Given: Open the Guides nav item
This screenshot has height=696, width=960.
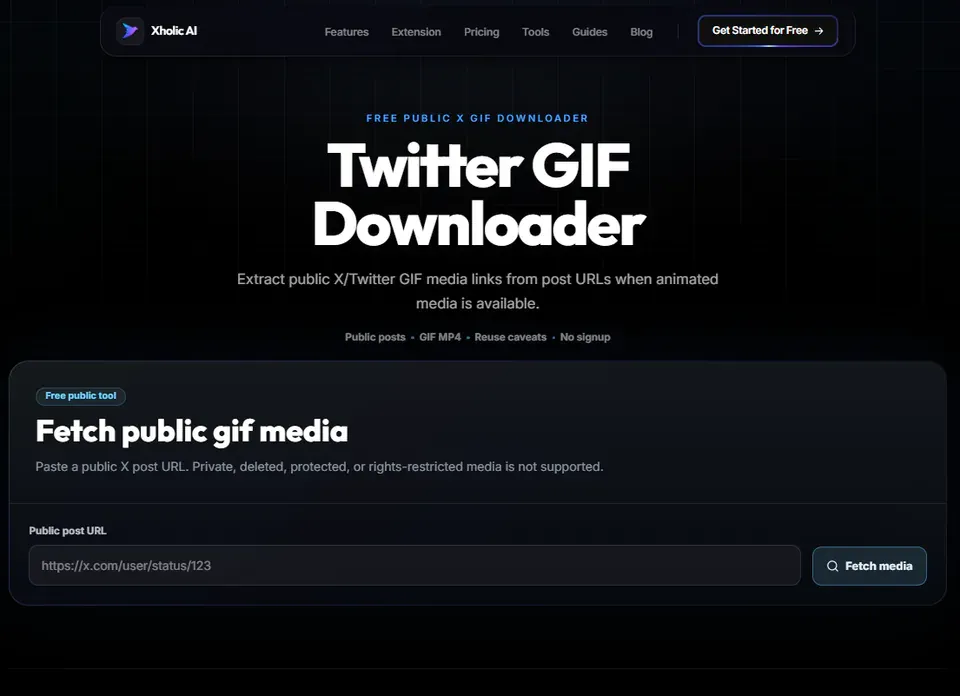Looking at the screenshot, I should (x=590, y=32).
